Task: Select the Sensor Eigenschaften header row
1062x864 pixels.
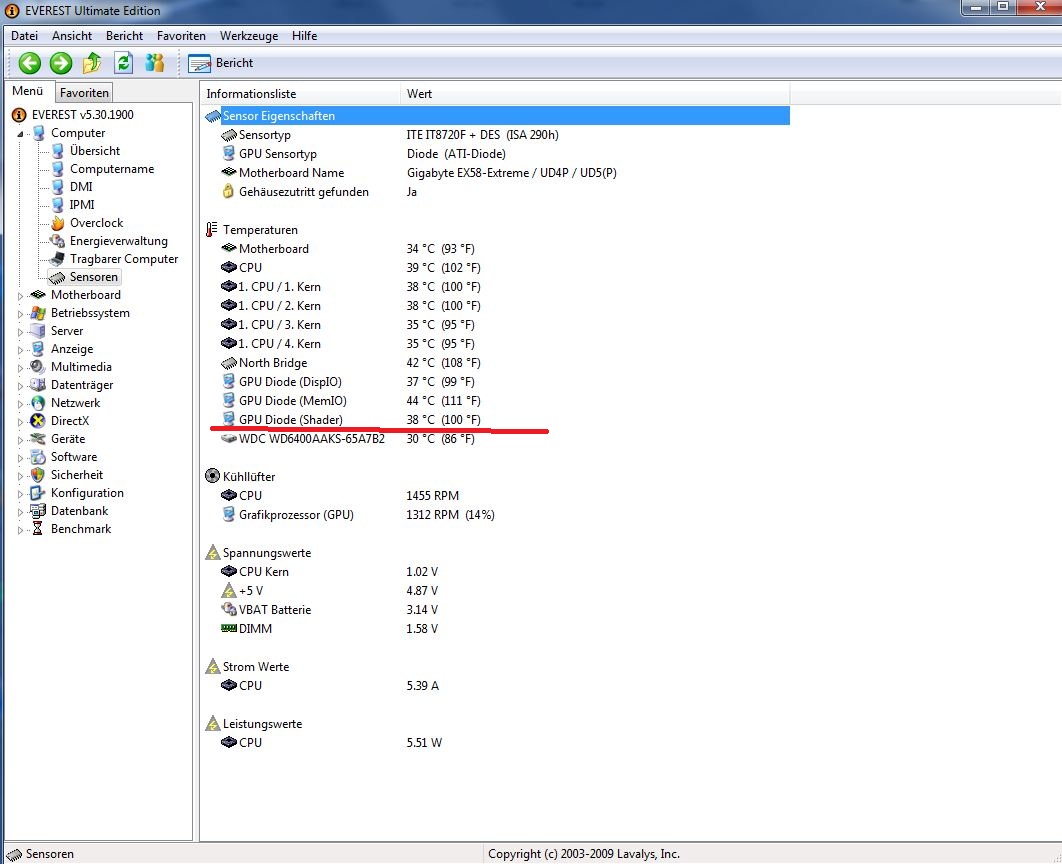Action: click(x=496, y=116)
